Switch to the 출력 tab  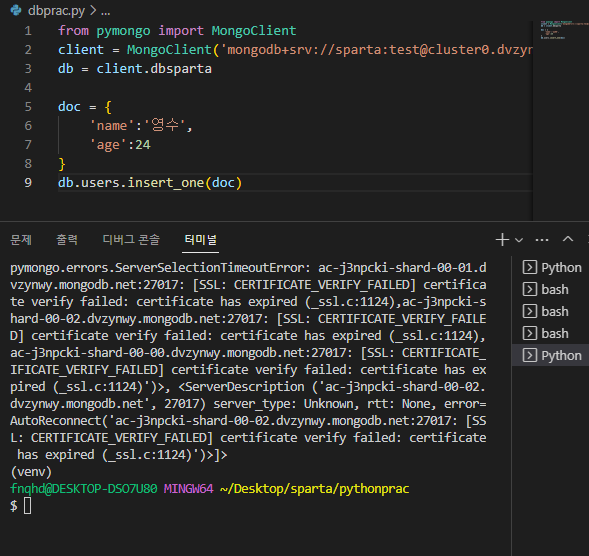point(67,240)
